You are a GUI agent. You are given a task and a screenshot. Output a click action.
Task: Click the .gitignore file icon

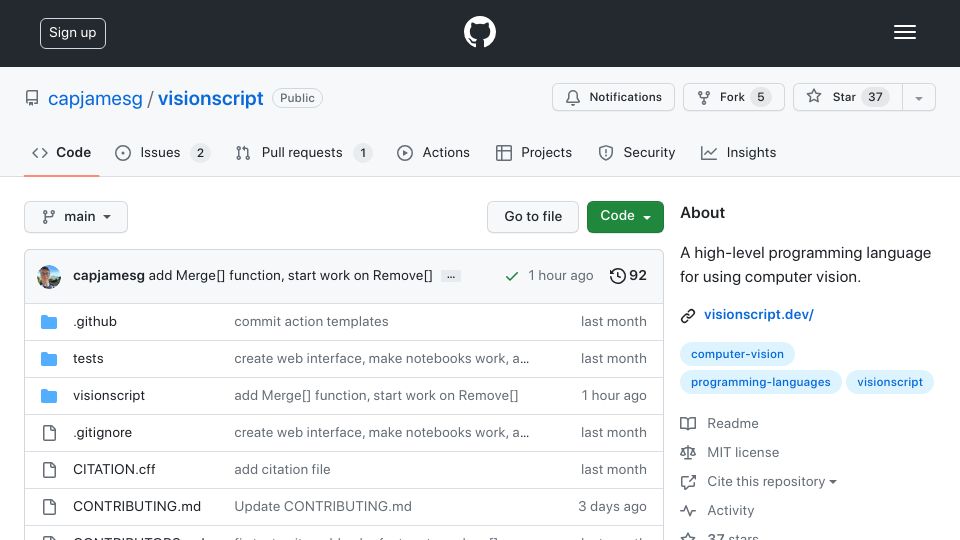pyautogui.click(x=50, y=433)
